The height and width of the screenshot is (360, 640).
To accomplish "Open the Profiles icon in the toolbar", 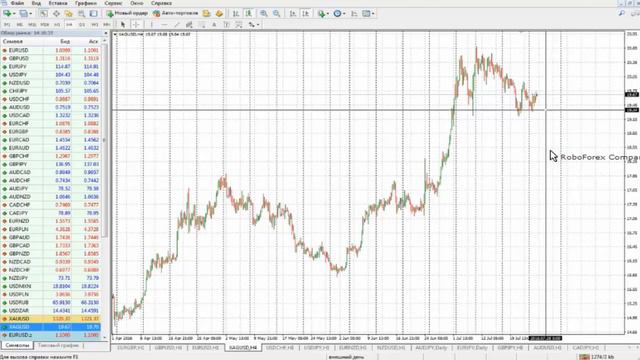I will [24, 13].
